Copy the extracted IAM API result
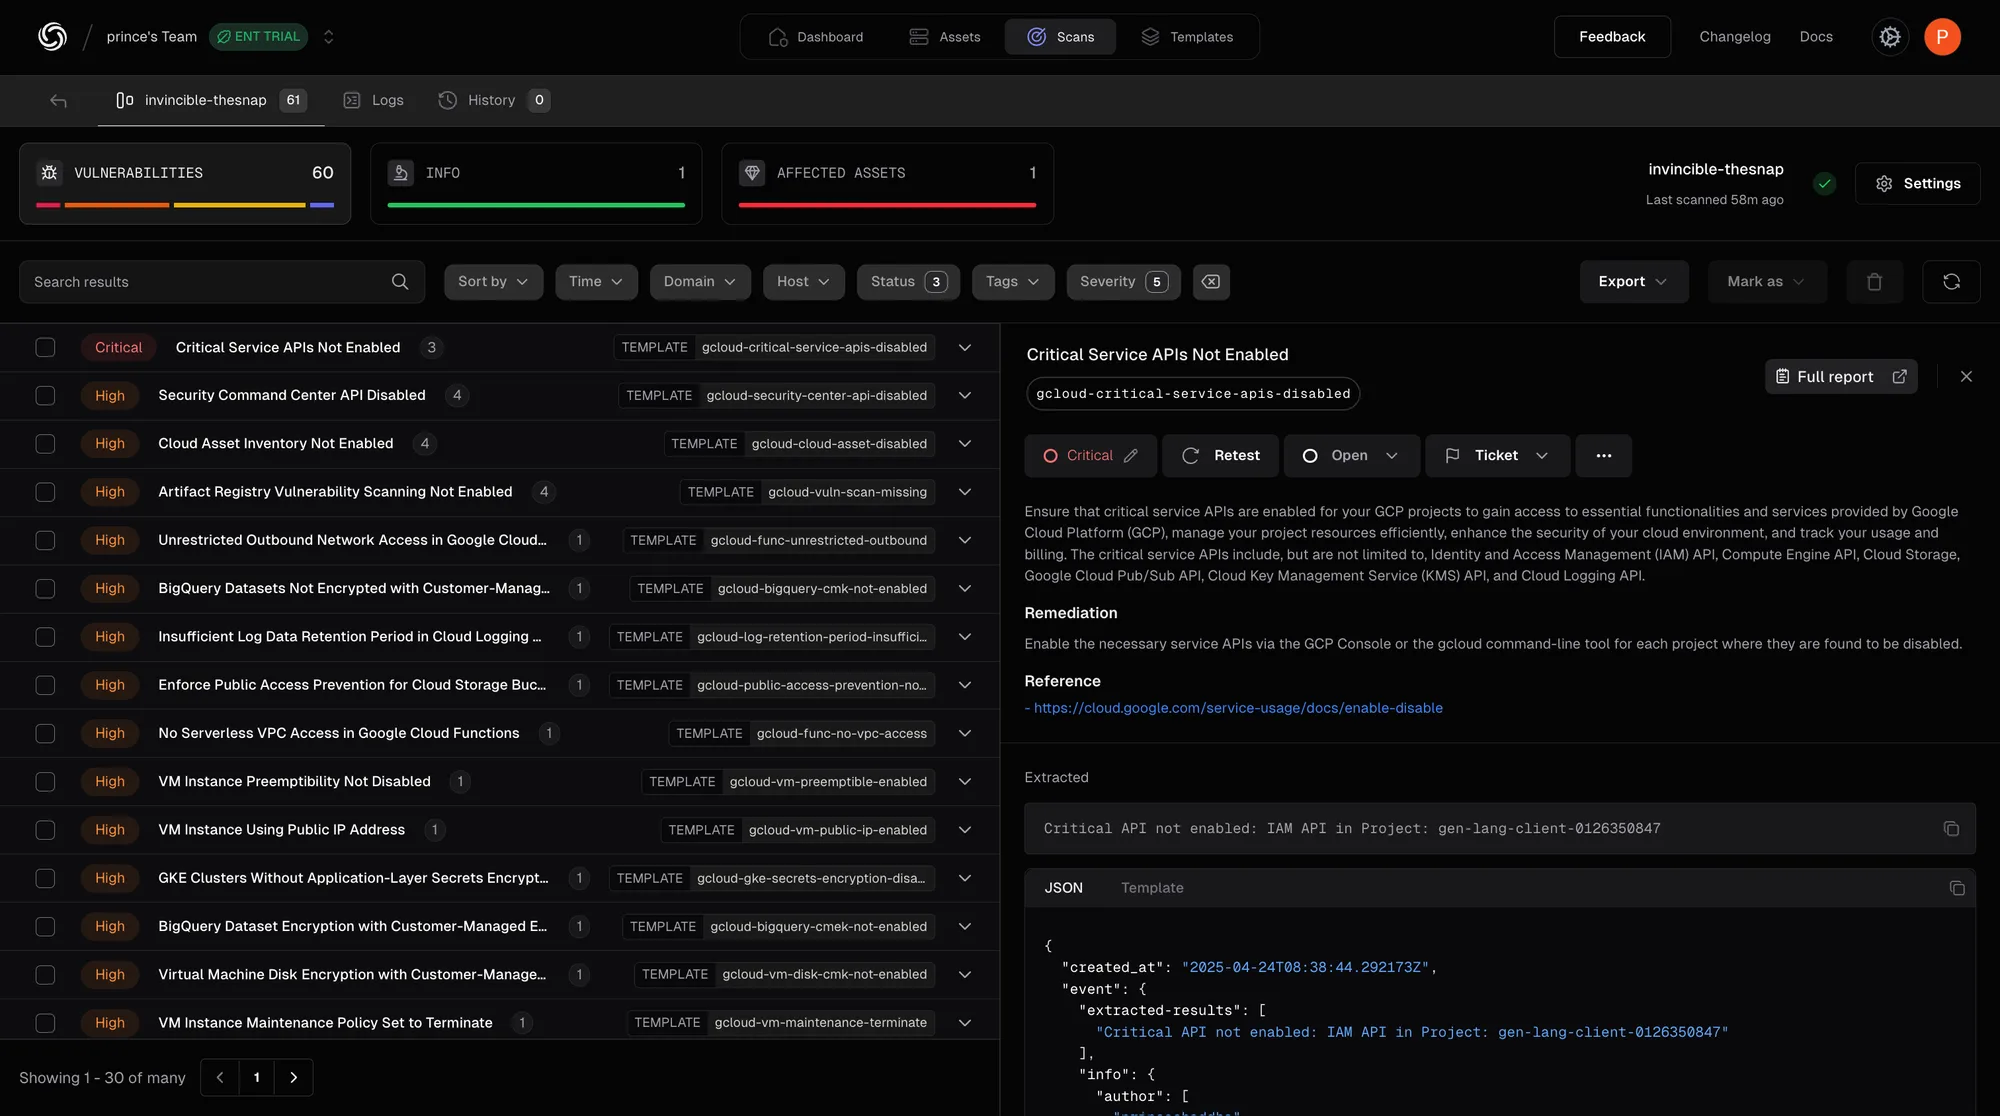2000x1116 pixels. click(1951, 828)
